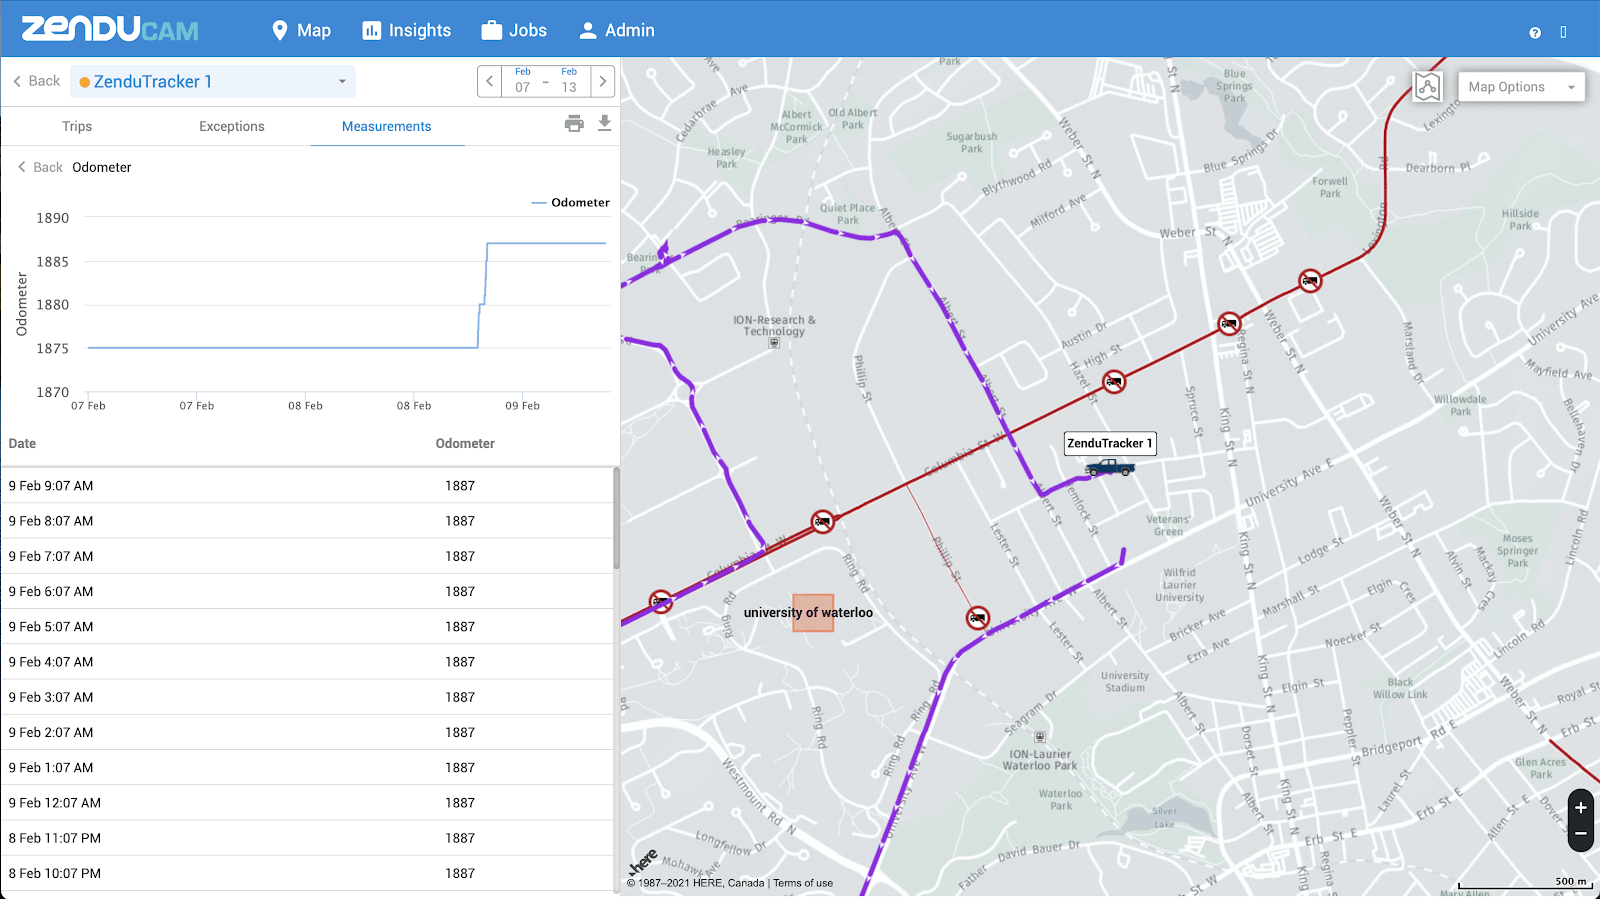This screenshot has height=899, width=1600.
Task: Open the Insights section
Action: point(406,30)
